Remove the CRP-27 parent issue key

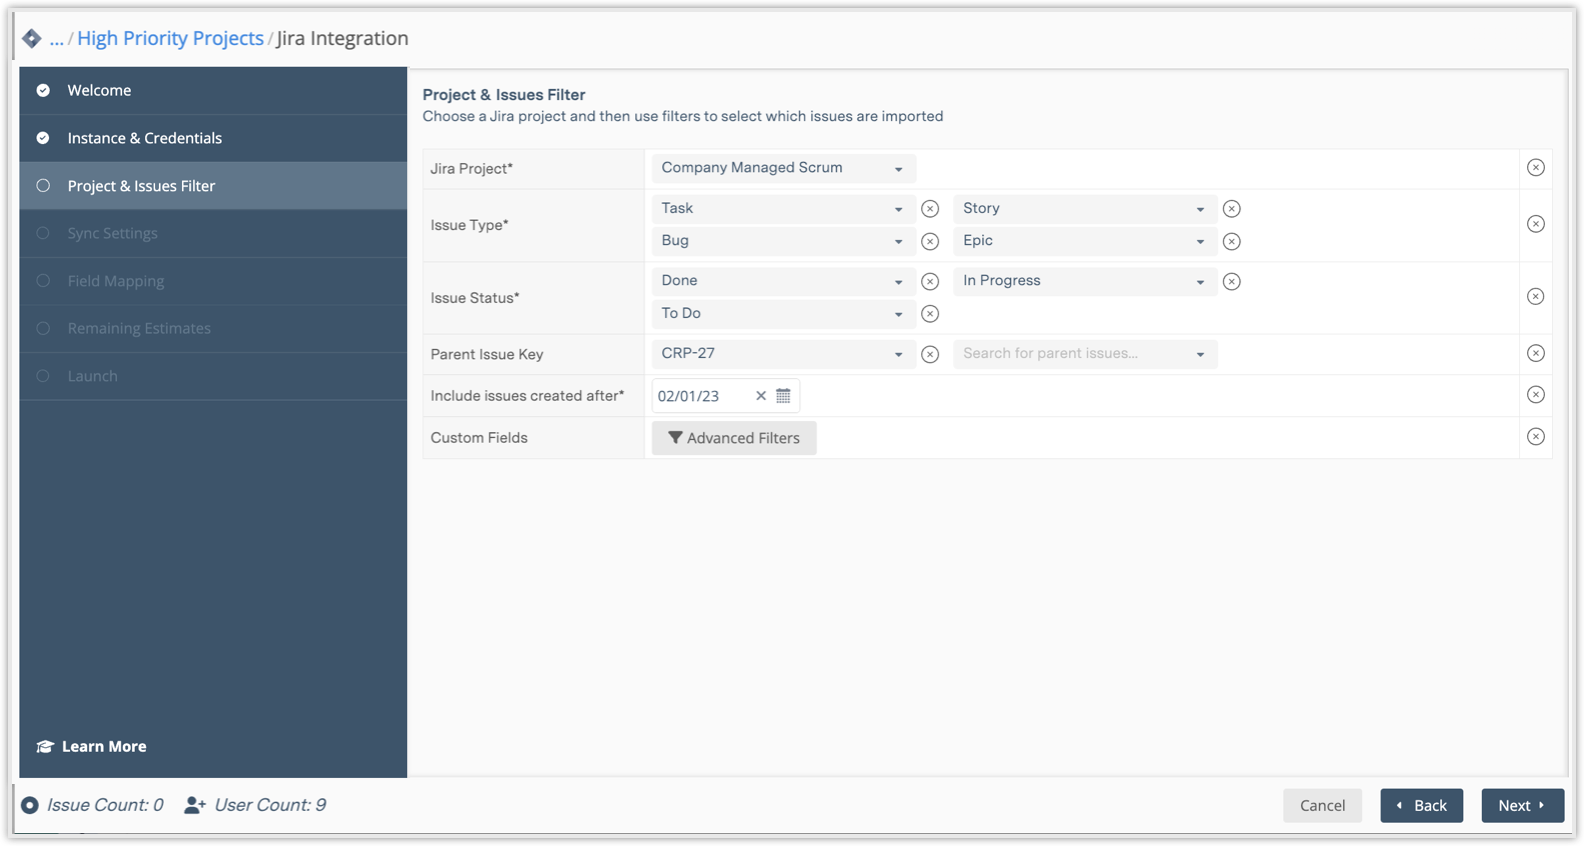pos(930,354)
